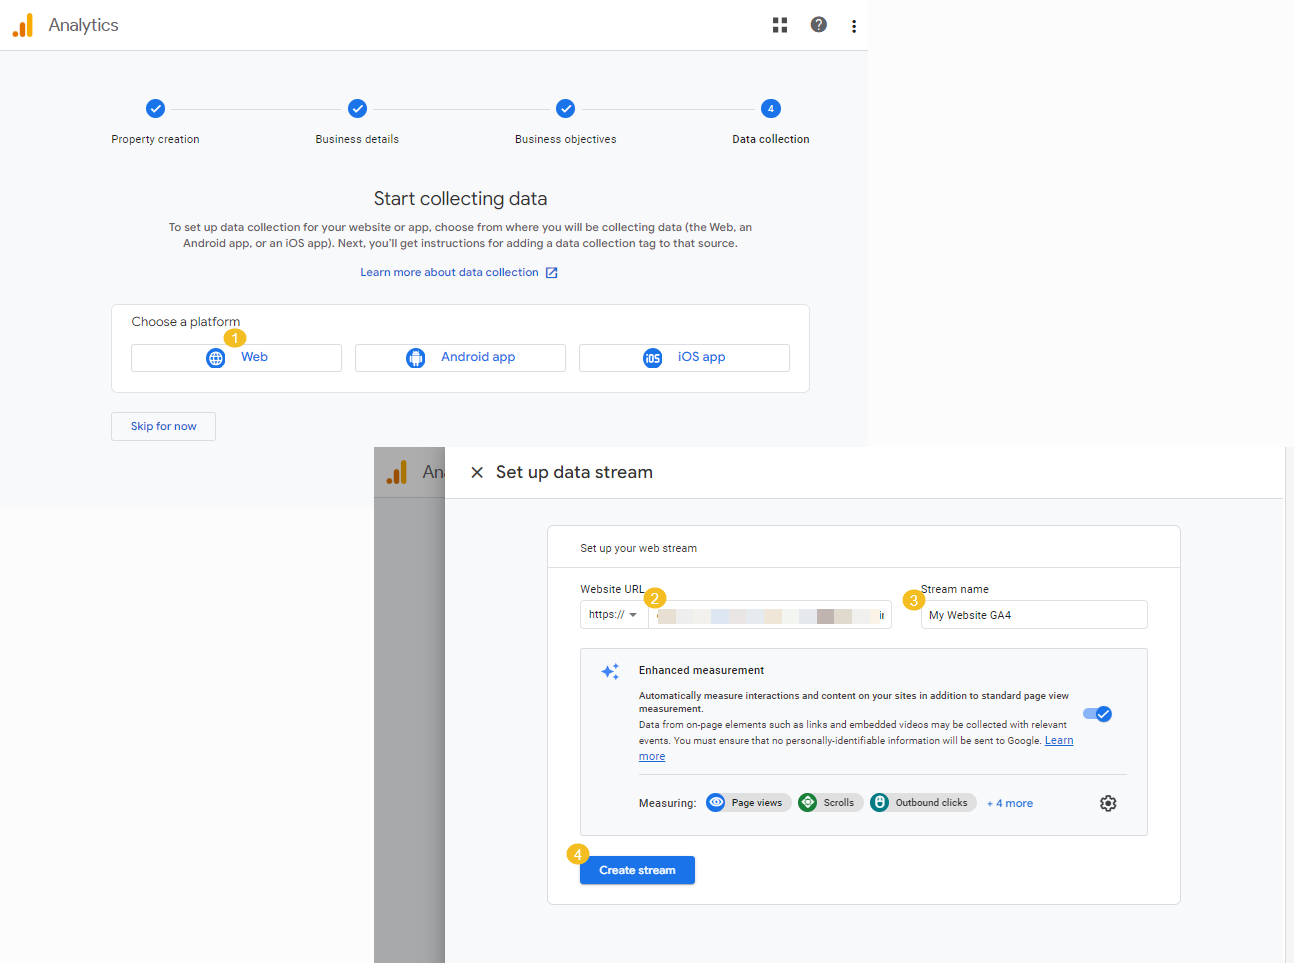Close the Set up data stream panel

477,473
